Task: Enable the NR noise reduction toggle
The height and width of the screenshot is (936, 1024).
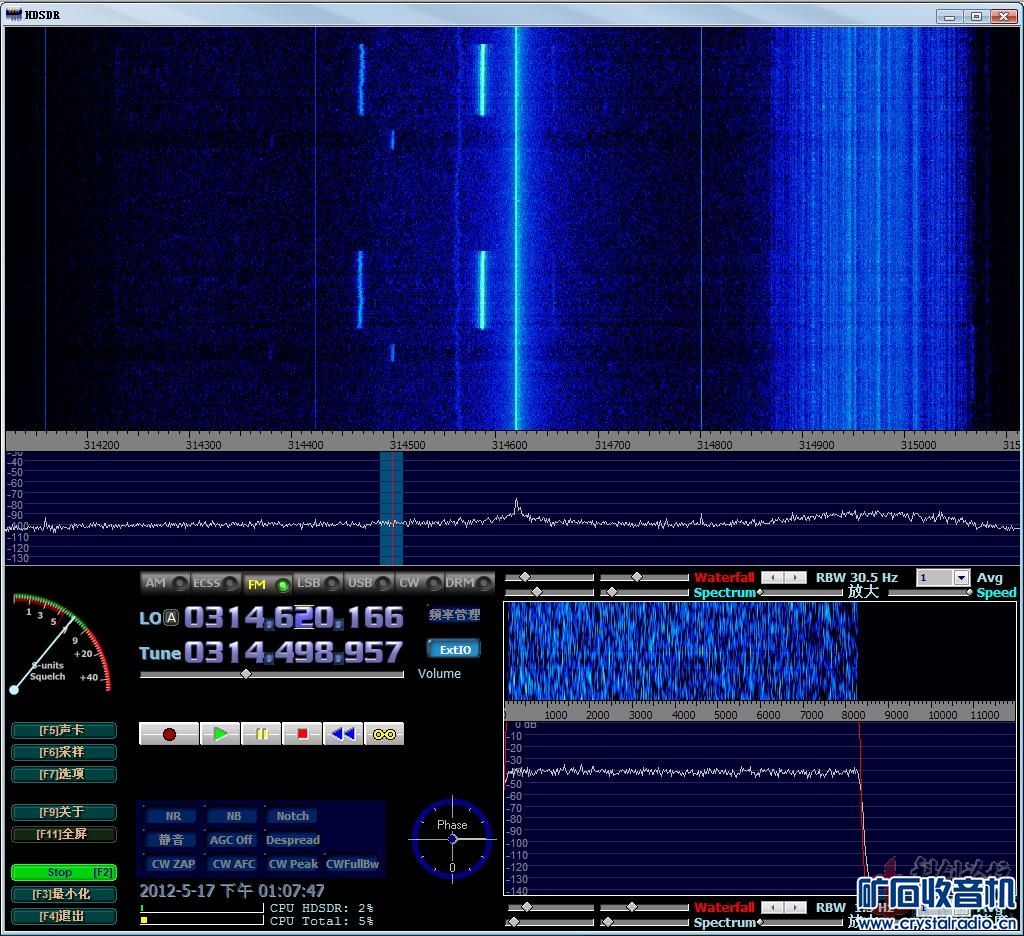Action: (x=173, y=816)
